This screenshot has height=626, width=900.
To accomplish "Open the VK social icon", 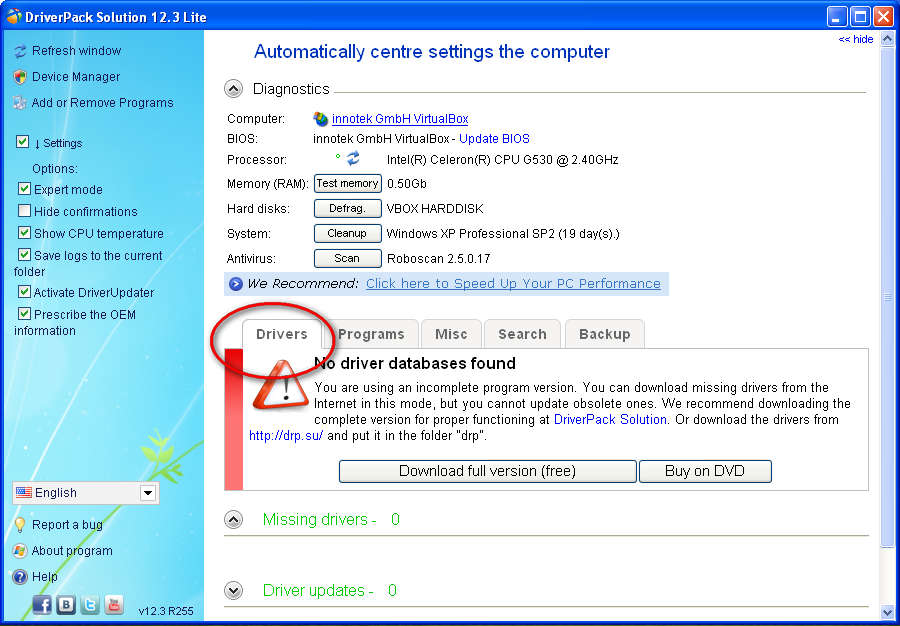I will point(66,604).
